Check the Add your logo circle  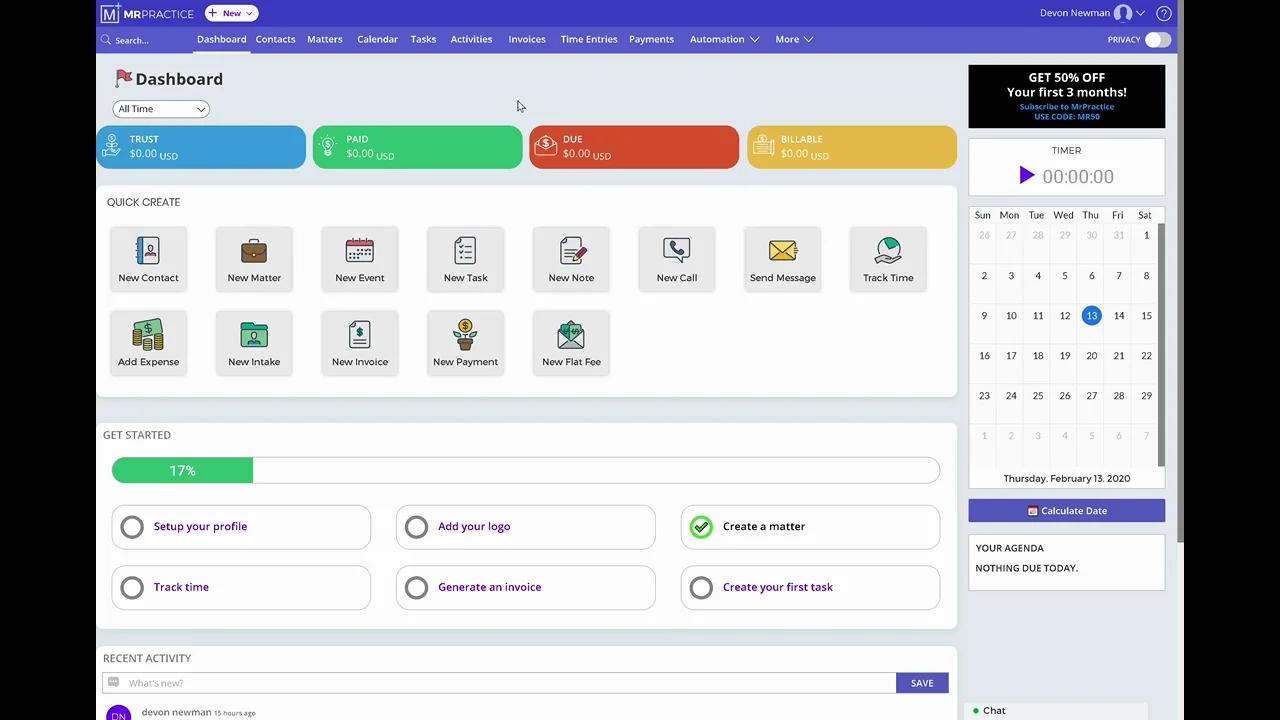(x=416, y=527)
